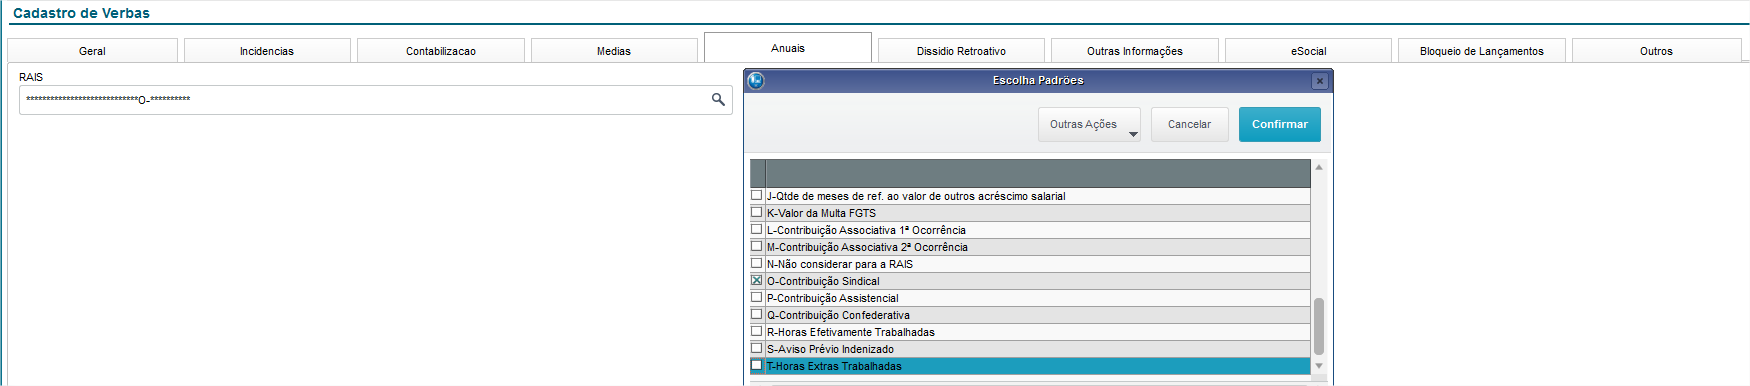Select the P-Contribuição Assistencial checkbox
The height and width of the screenshot is (386, 1750).
tap(757, 298)
